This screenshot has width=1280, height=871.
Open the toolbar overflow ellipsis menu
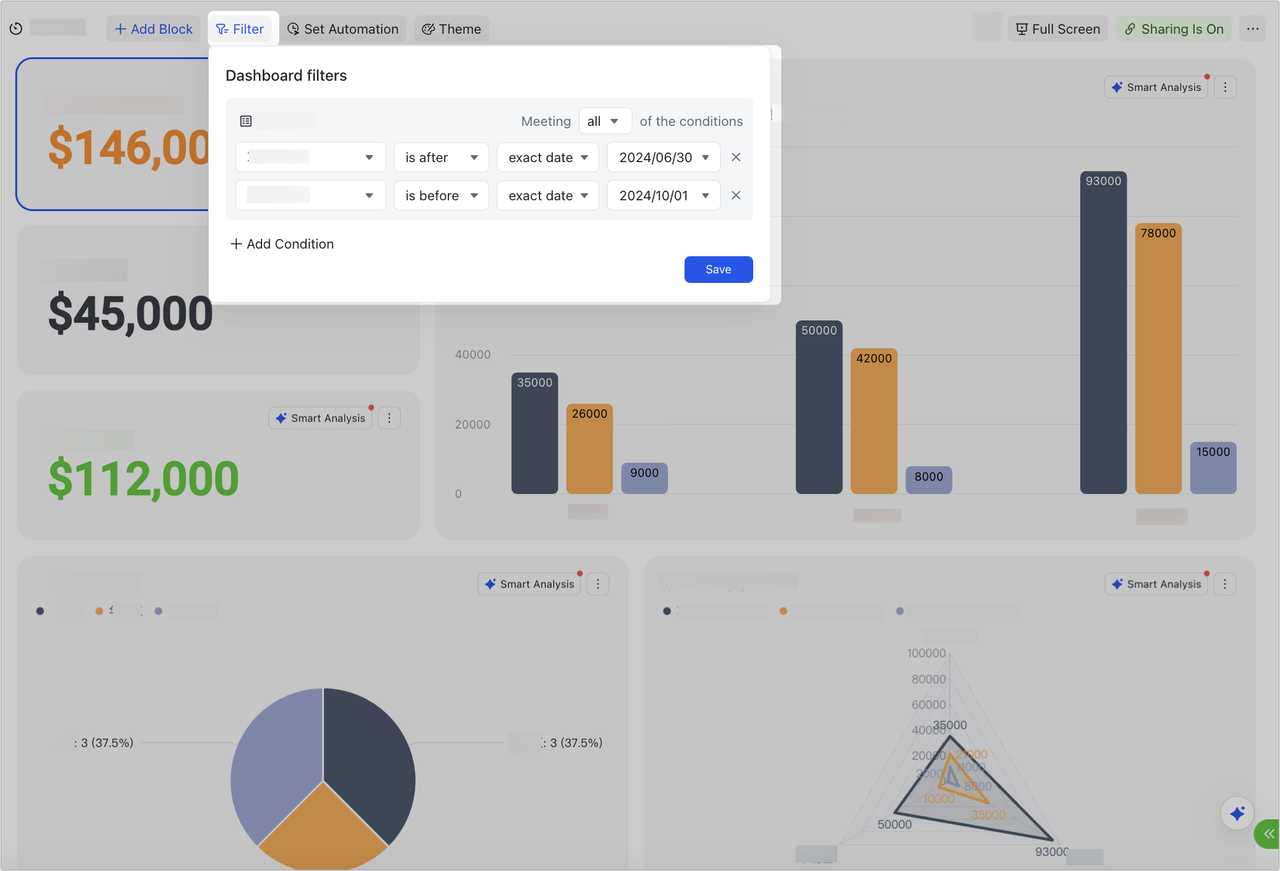click(x=1252, y=29)
